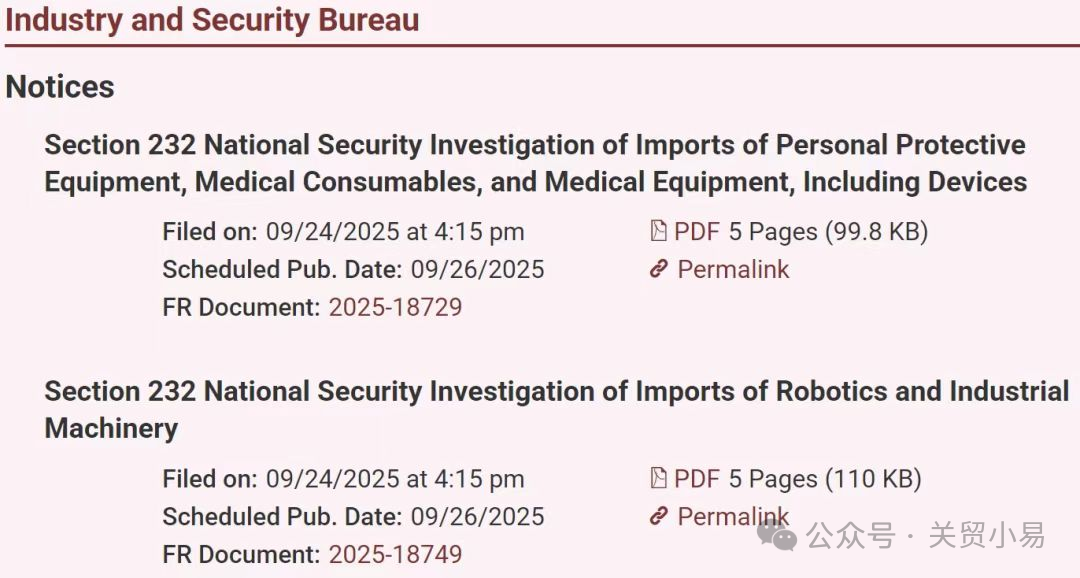The width and height of the screenshot is (1080, 578).
Task: Open the 110 KB PDF link
Action: click(697, 479)
